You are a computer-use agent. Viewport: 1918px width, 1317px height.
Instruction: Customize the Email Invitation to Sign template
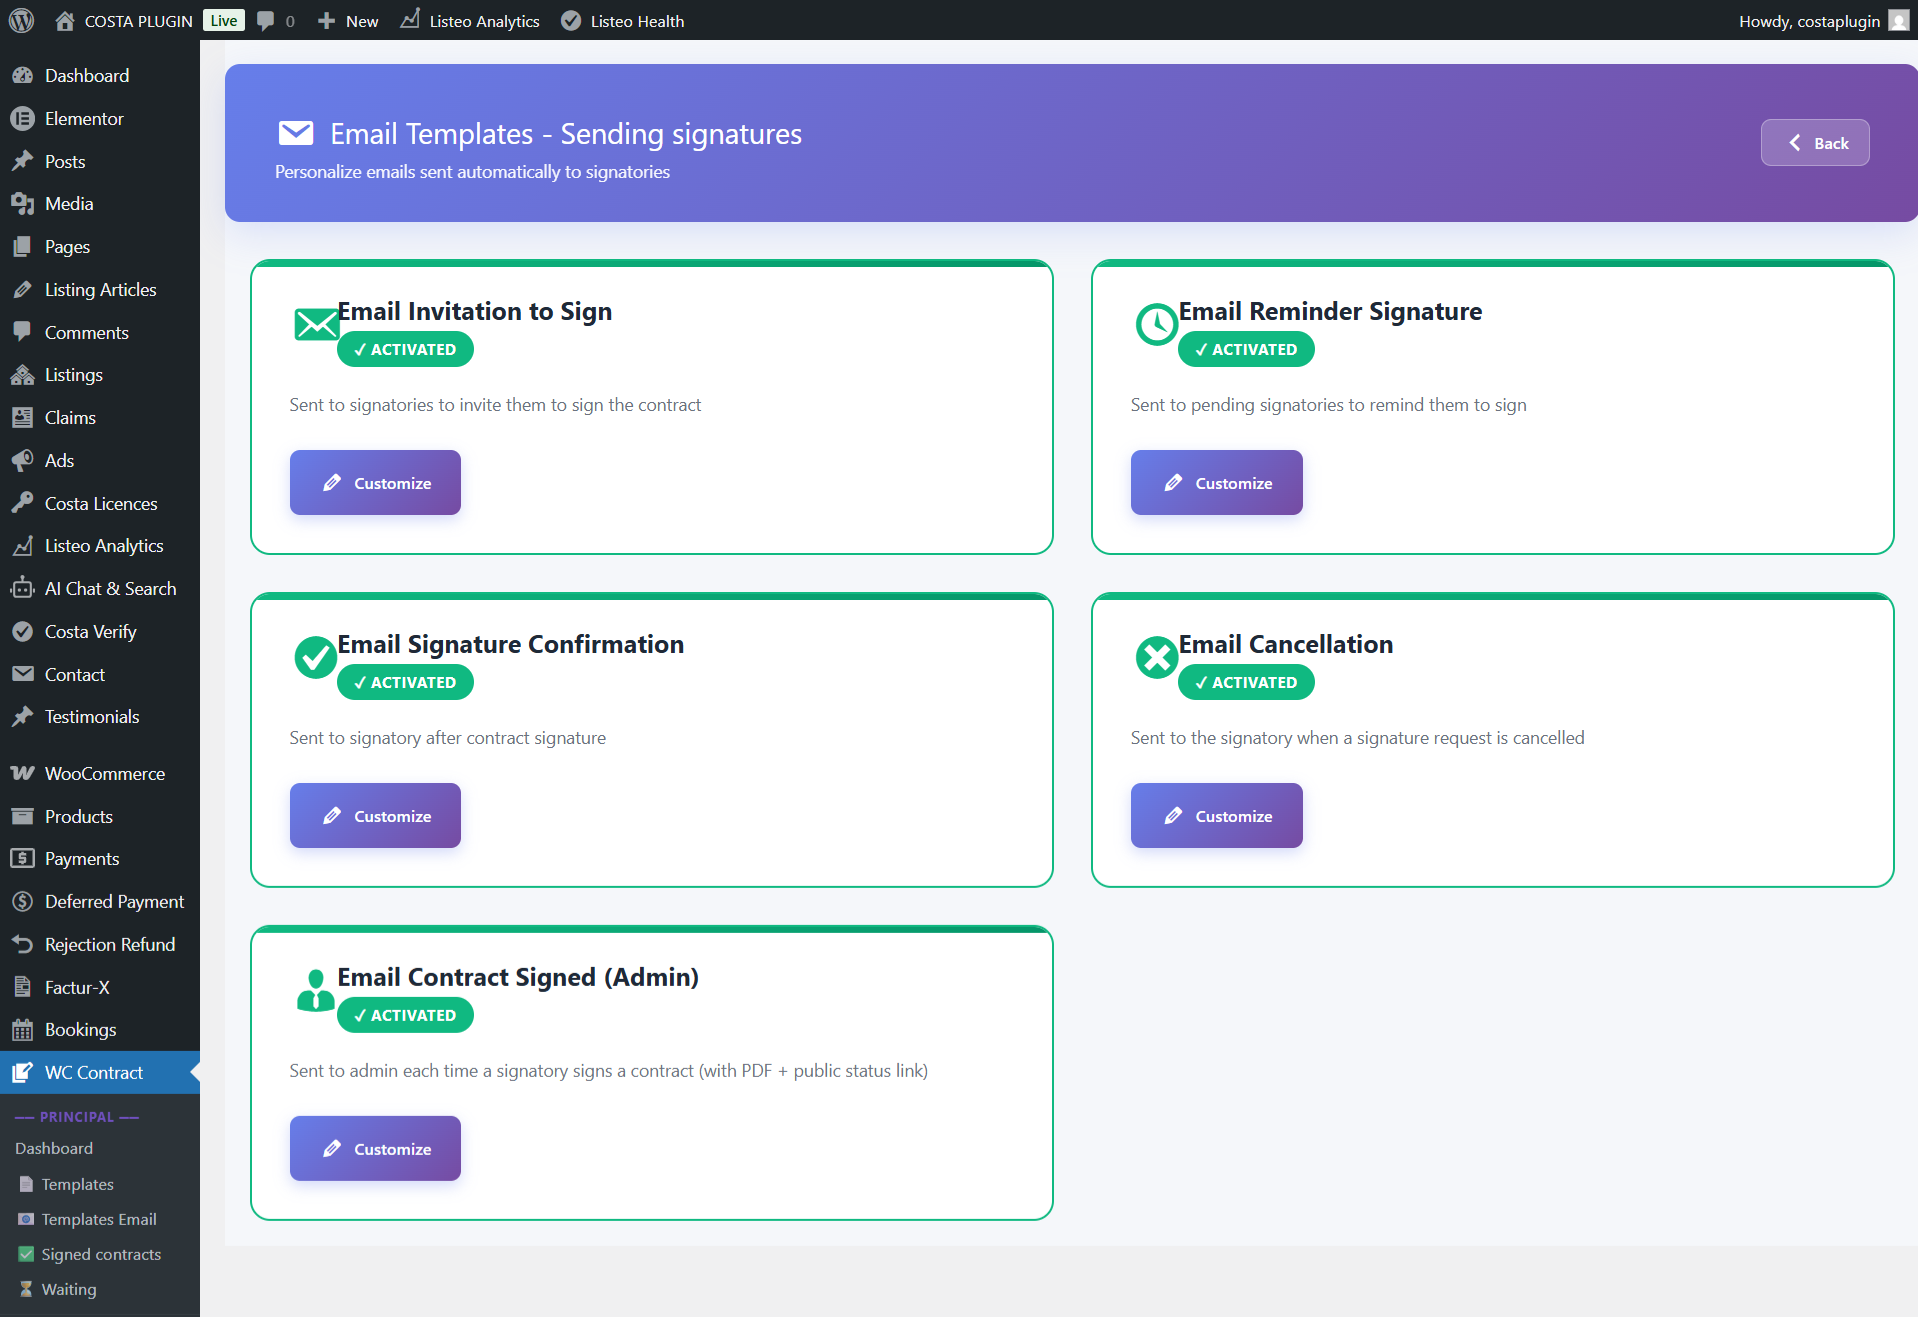point(375,483)
